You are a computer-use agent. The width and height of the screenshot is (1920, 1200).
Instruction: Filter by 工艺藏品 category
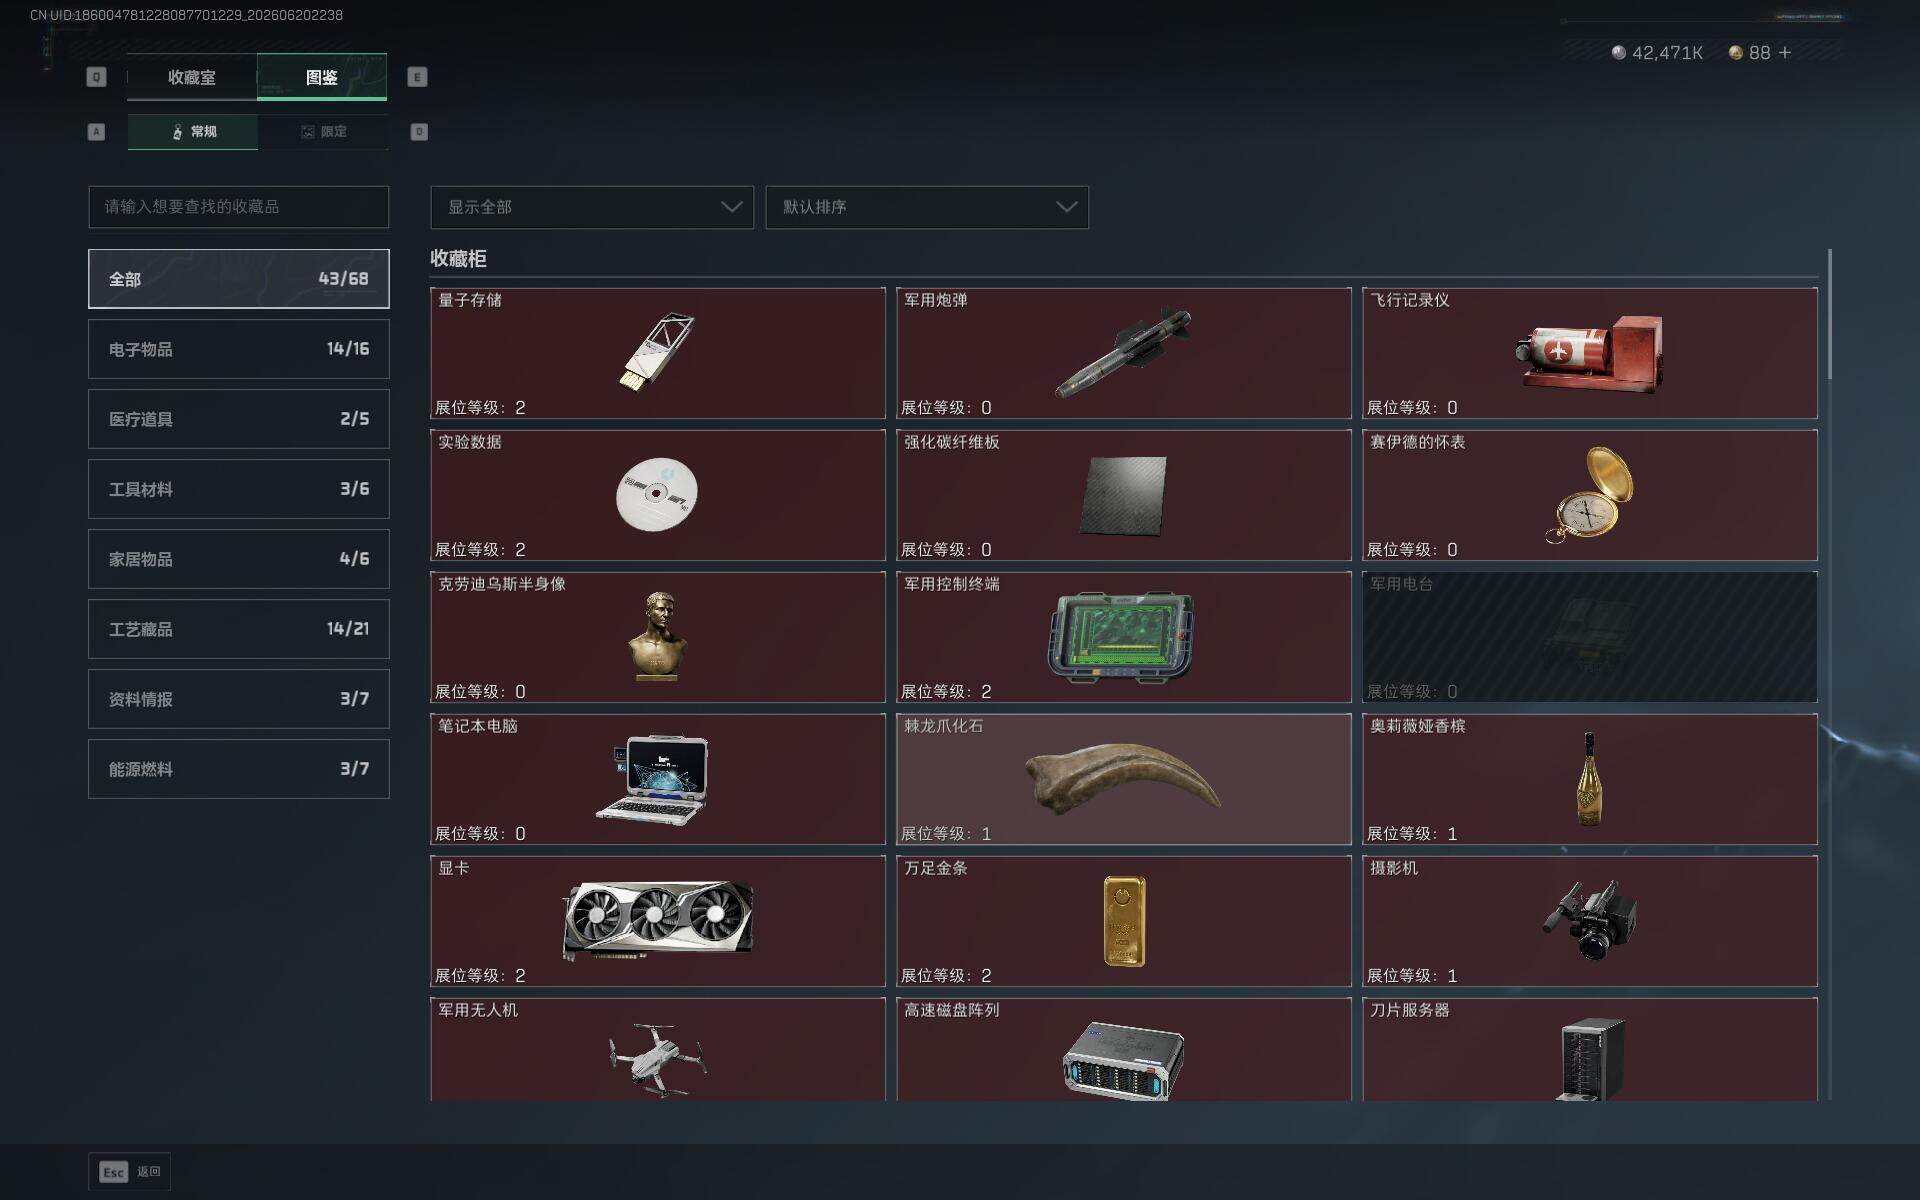(238, 629)
